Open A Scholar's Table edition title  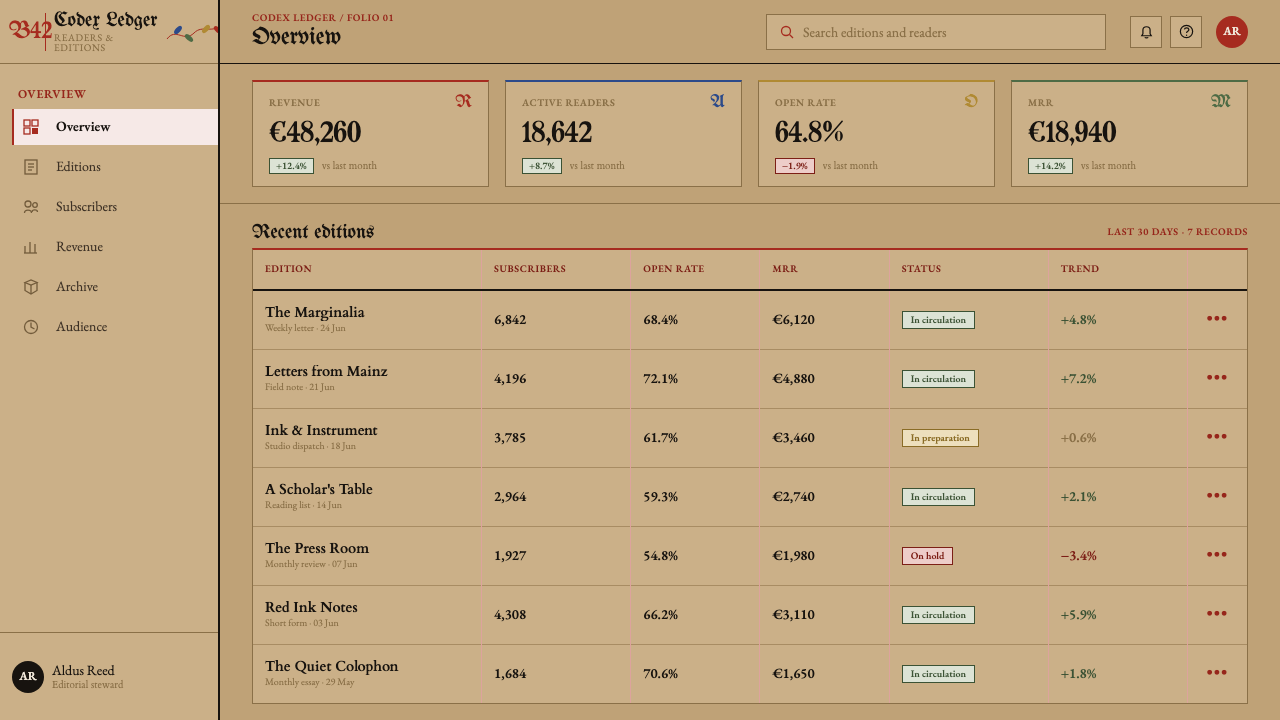coord(319,489)
